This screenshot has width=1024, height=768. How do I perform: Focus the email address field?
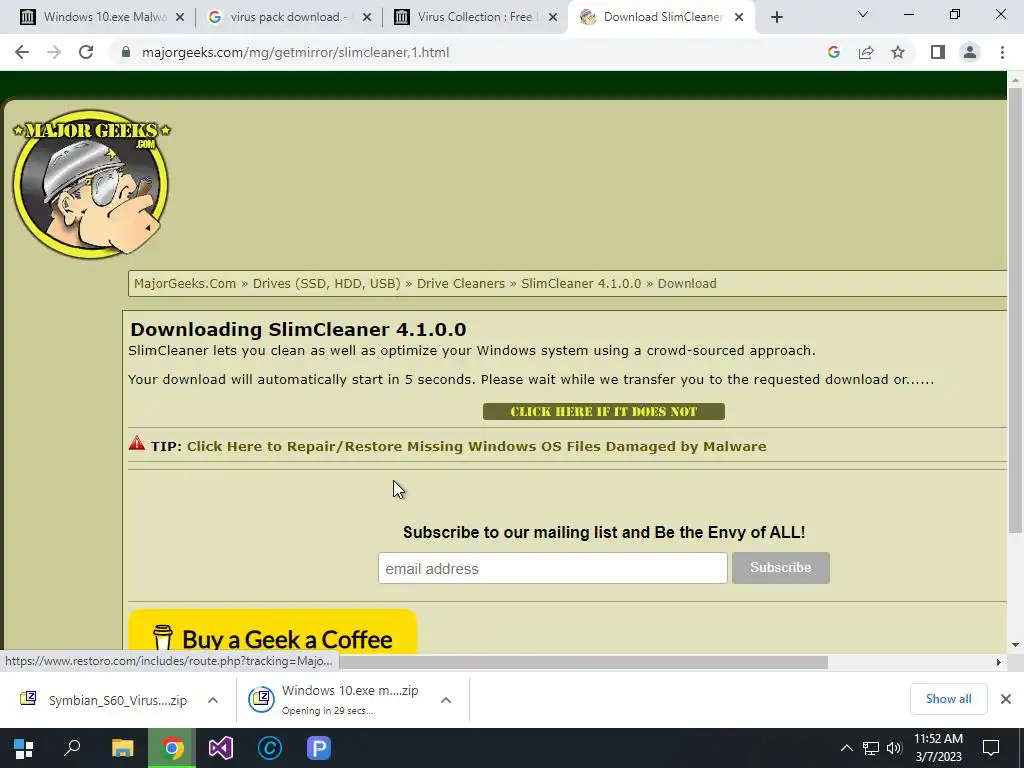click(x=552, y=568)
